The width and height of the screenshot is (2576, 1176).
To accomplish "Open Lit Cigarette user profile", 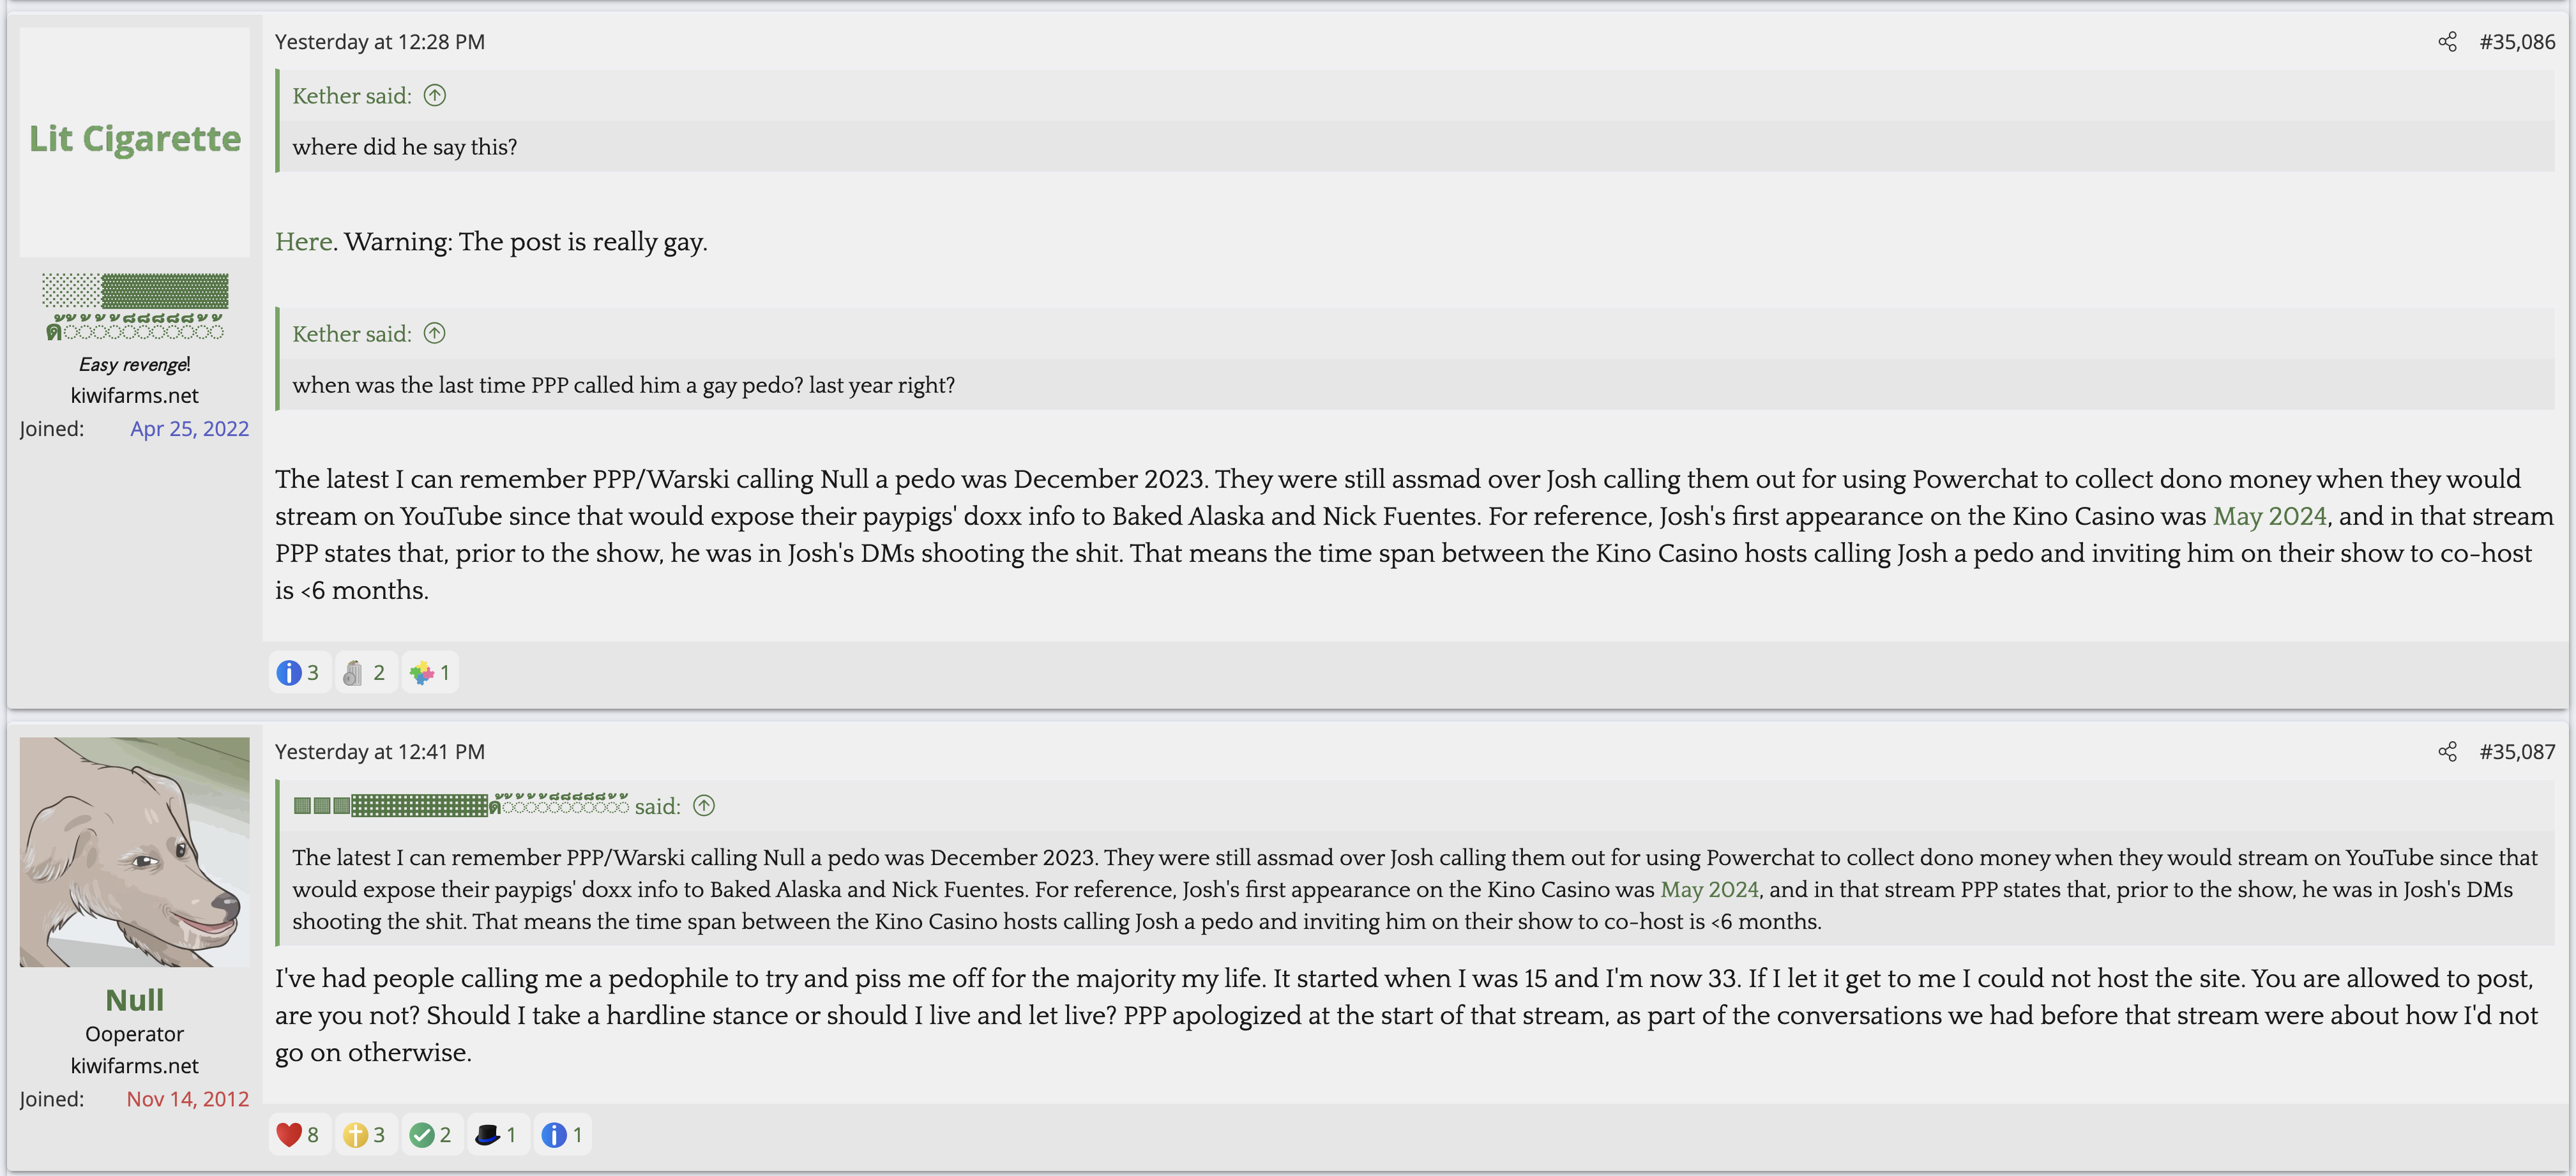I will [135, 139].
